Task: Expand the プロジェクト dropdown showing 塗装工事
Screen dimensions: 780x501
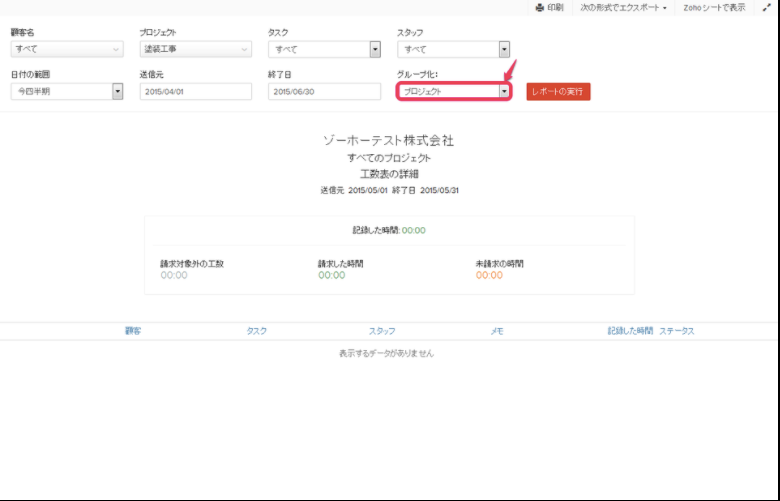Action: coord(195,49)
